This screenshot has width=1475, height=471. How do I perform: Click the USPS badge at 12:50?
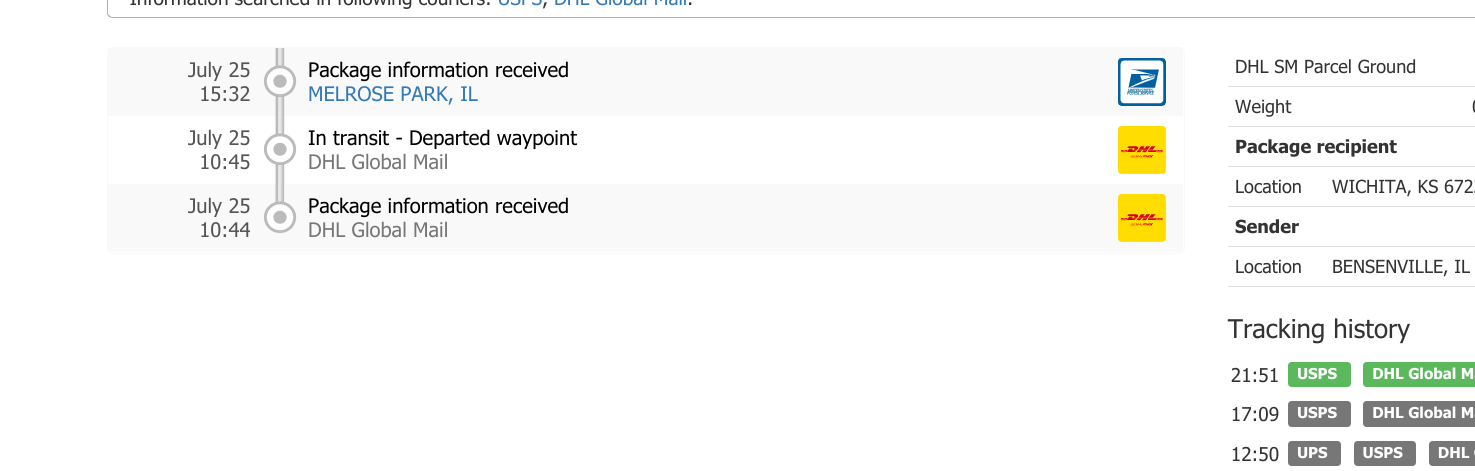click(1384, 453)
